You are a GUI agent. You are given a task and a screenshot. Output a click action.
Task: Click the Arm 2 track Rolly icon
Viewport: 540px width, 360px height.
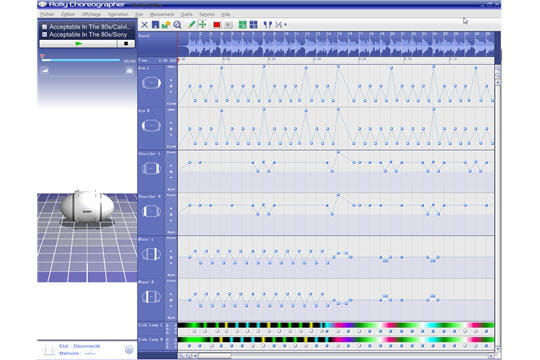click(151, 125)
